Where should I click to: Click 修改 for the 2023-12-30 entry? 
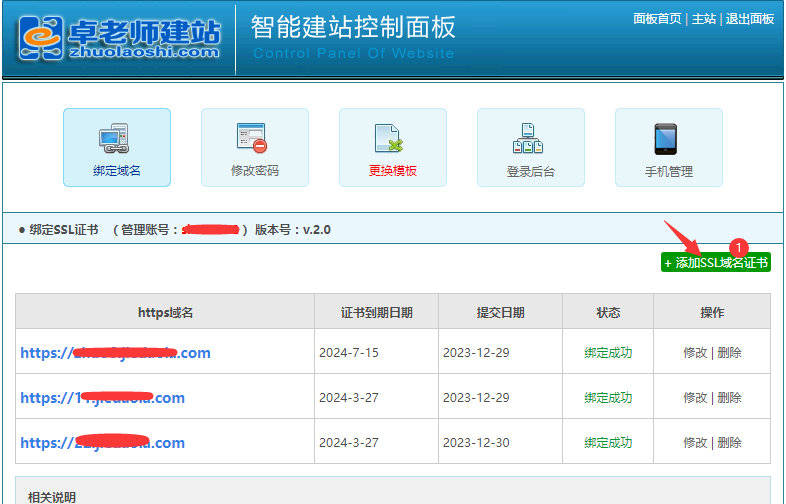click(695, 443)
